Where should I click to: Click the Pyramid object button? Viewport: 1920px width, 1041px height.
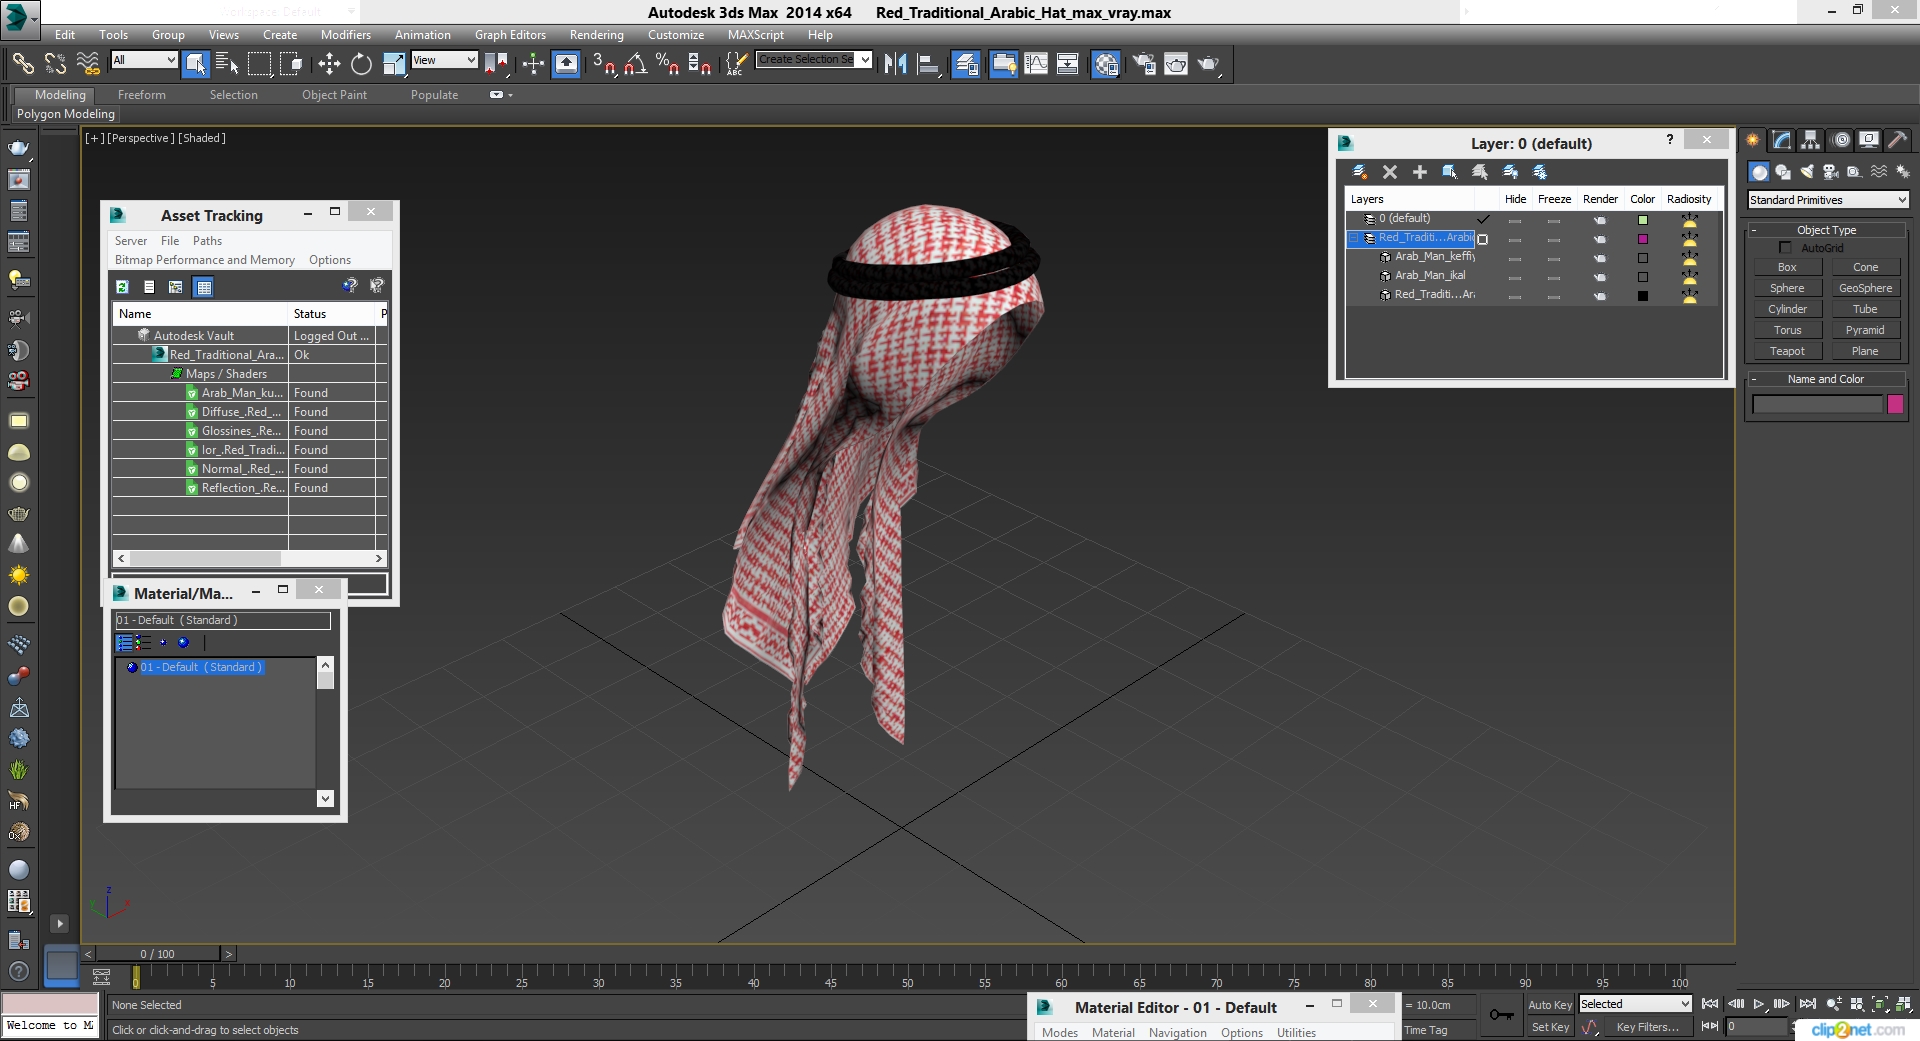coord(1865,330)
